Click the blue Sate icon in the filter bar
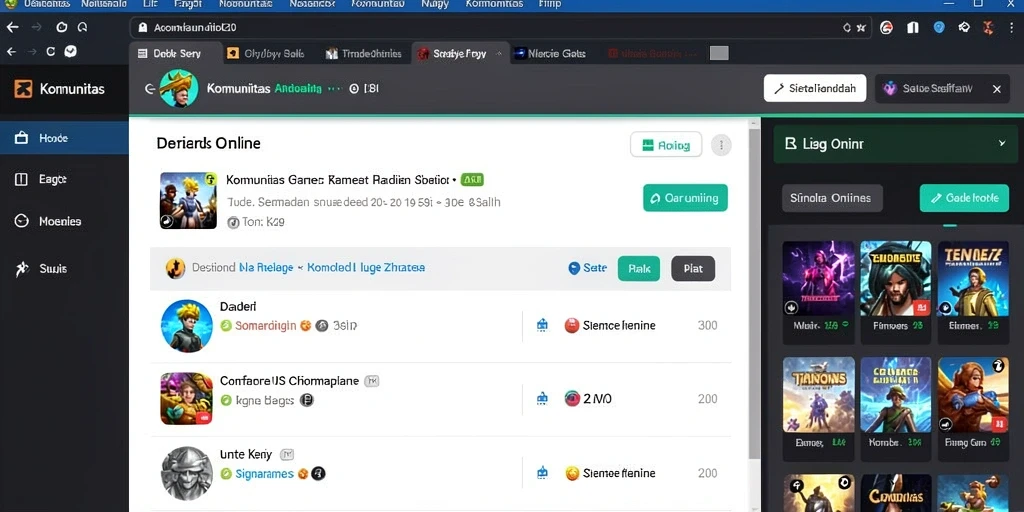1024x512 pixels. point(574,268)
